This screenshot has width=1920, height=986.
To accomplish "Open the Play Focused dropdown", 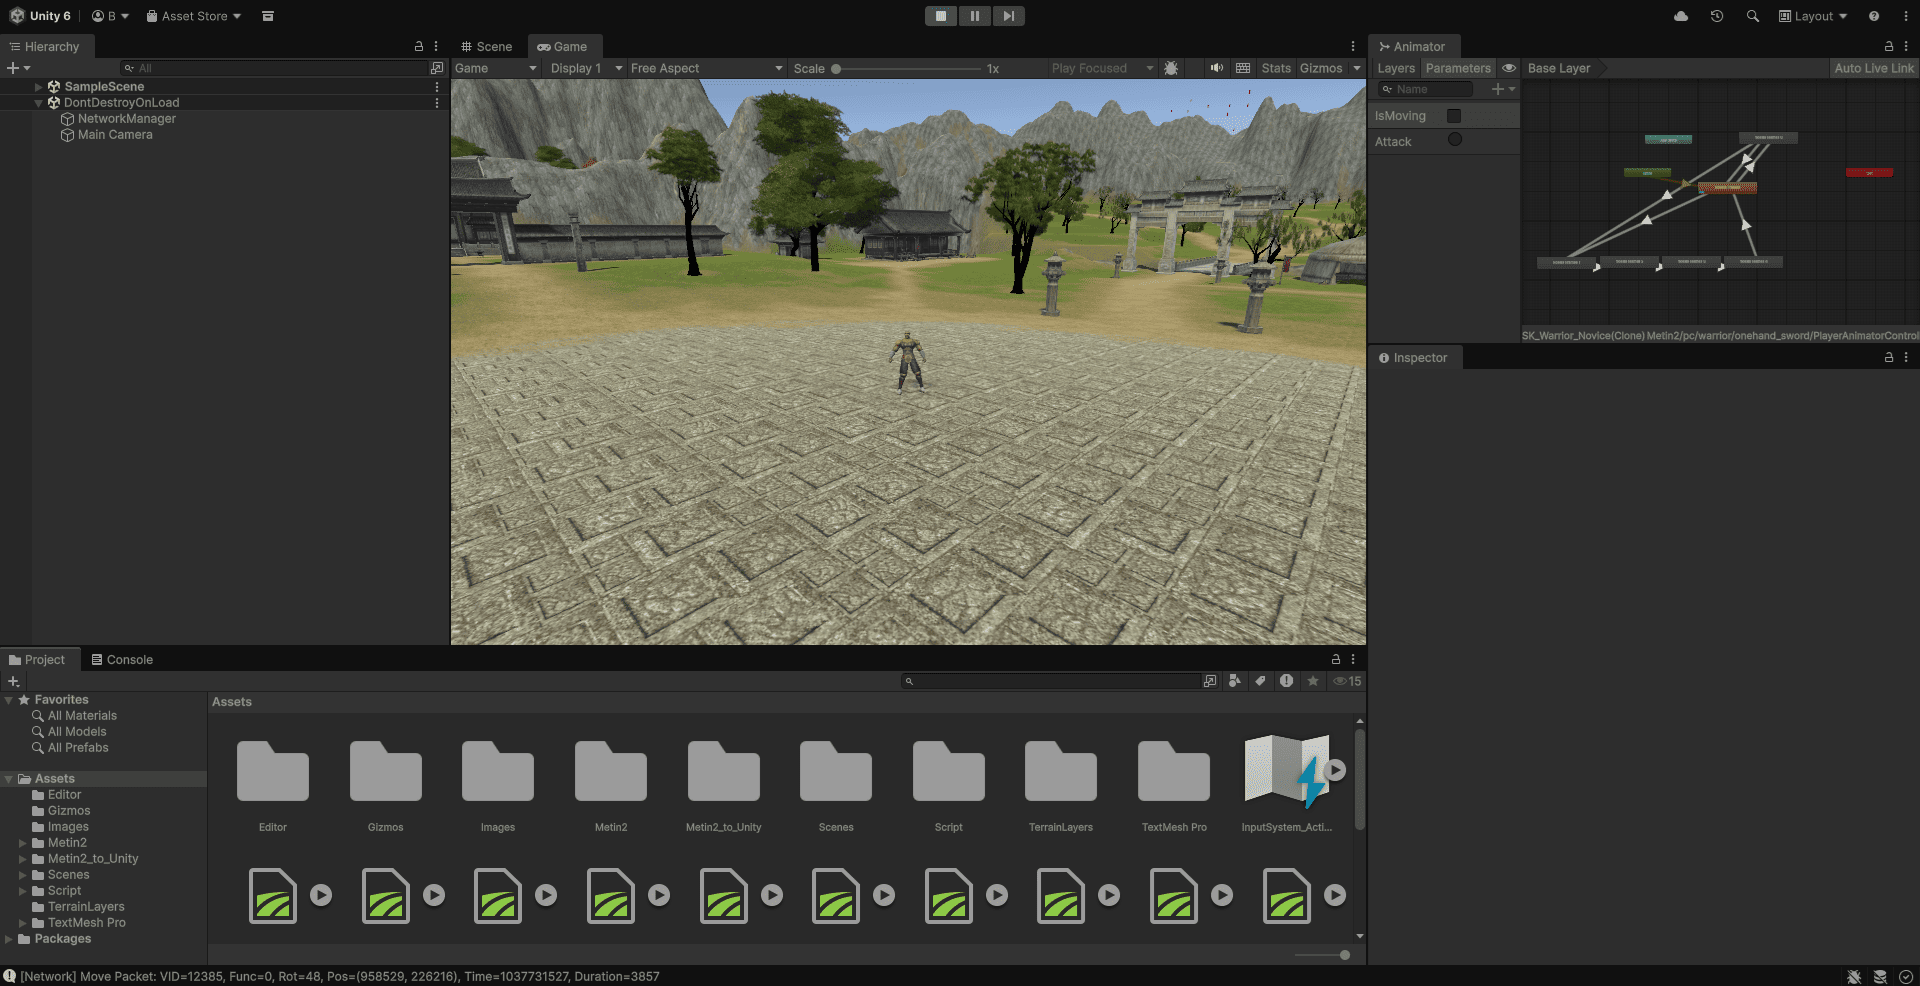I will coord(1102,68).
